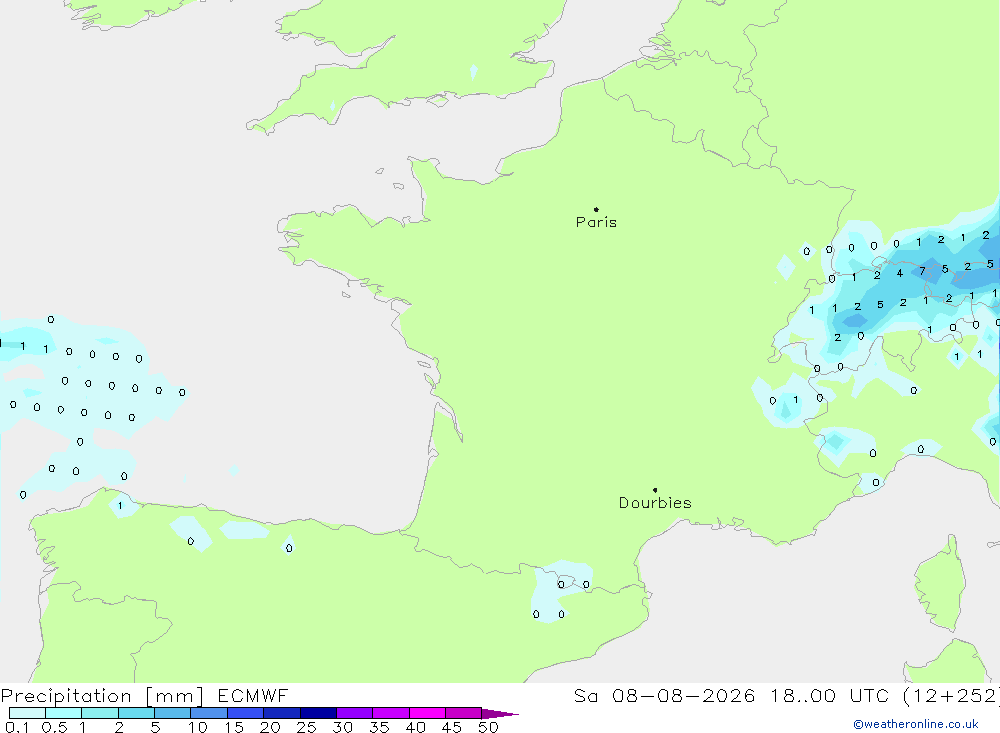
Task: Pick the legend swatch between 35 and 40
Action: click(391, 713)
